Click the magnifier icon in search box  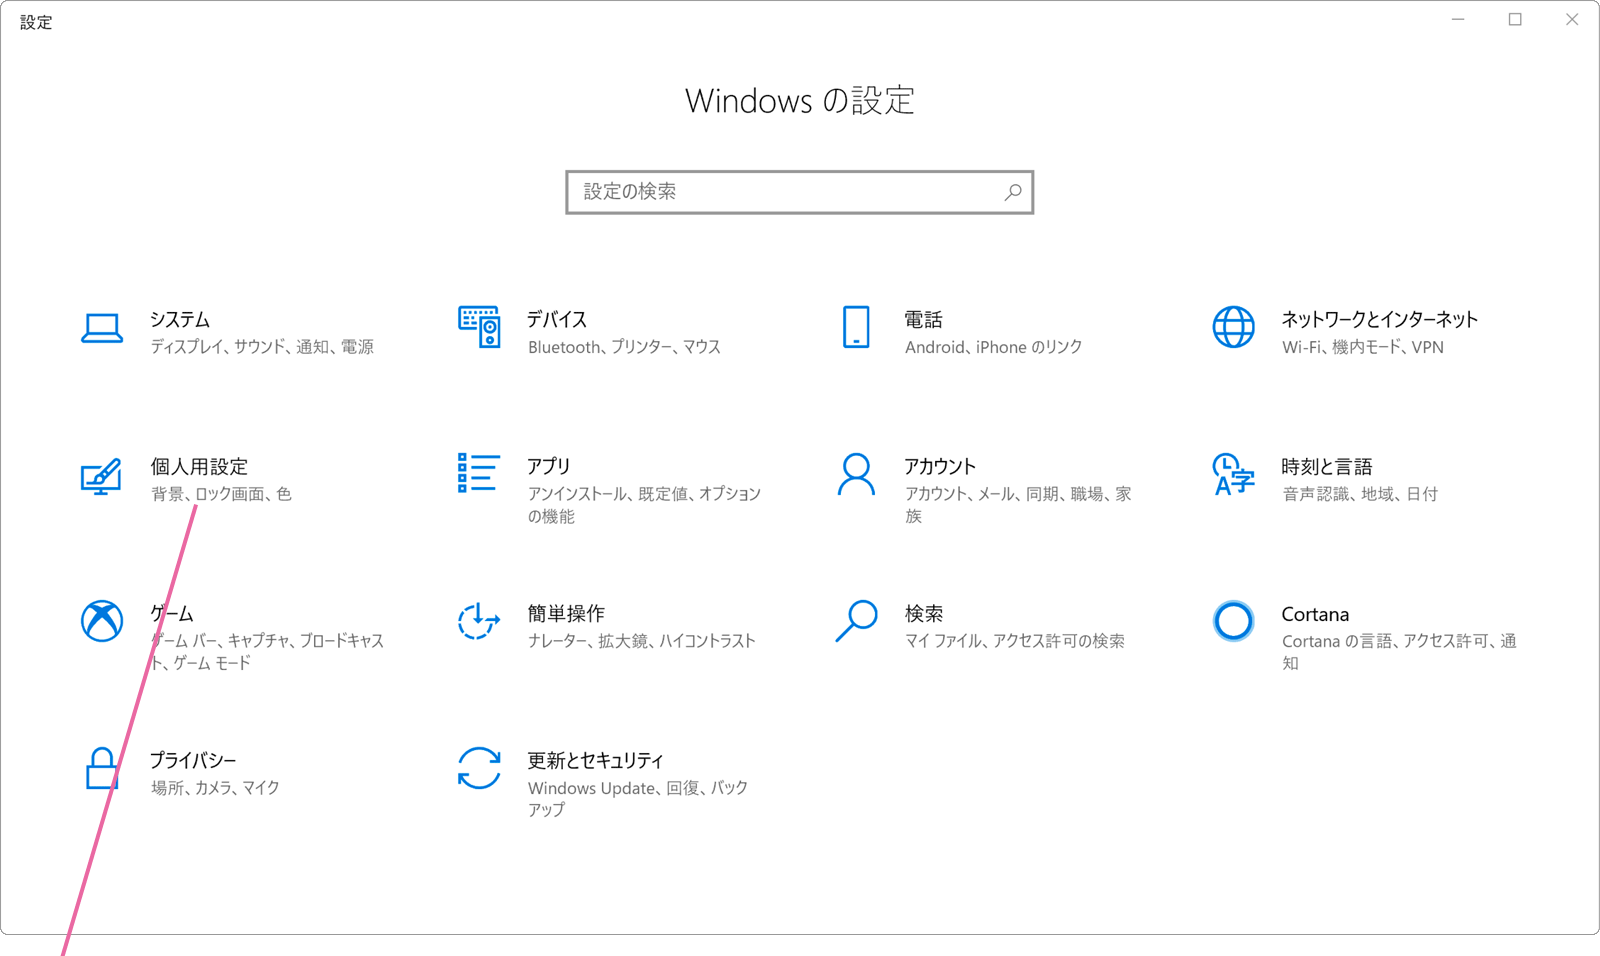point(1013,192)
